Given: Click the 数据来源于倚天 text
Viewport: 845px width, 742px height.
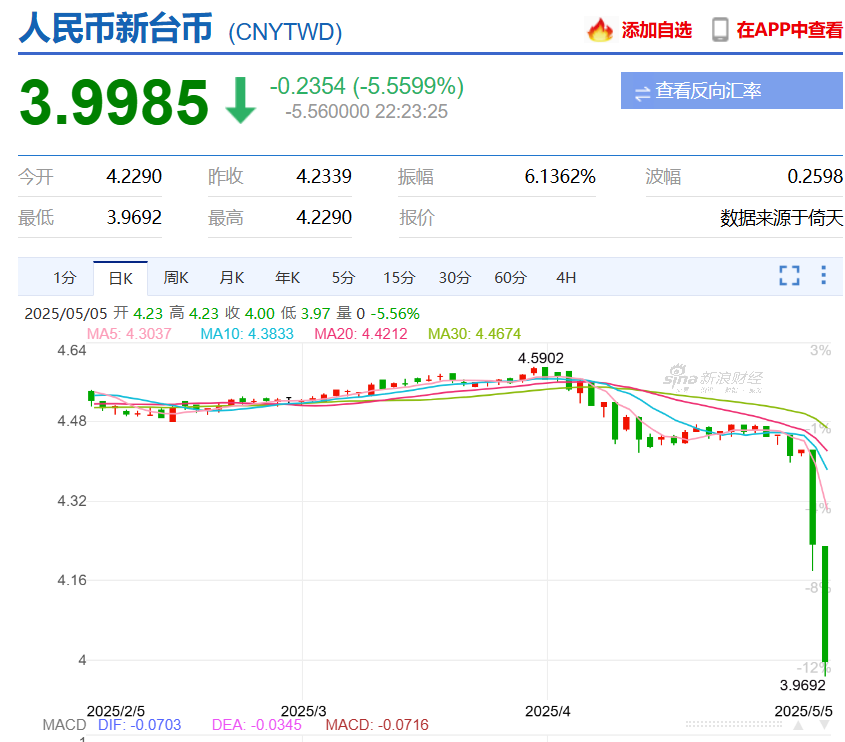Looking at the screenshot, I should click(x=781, y=218).
